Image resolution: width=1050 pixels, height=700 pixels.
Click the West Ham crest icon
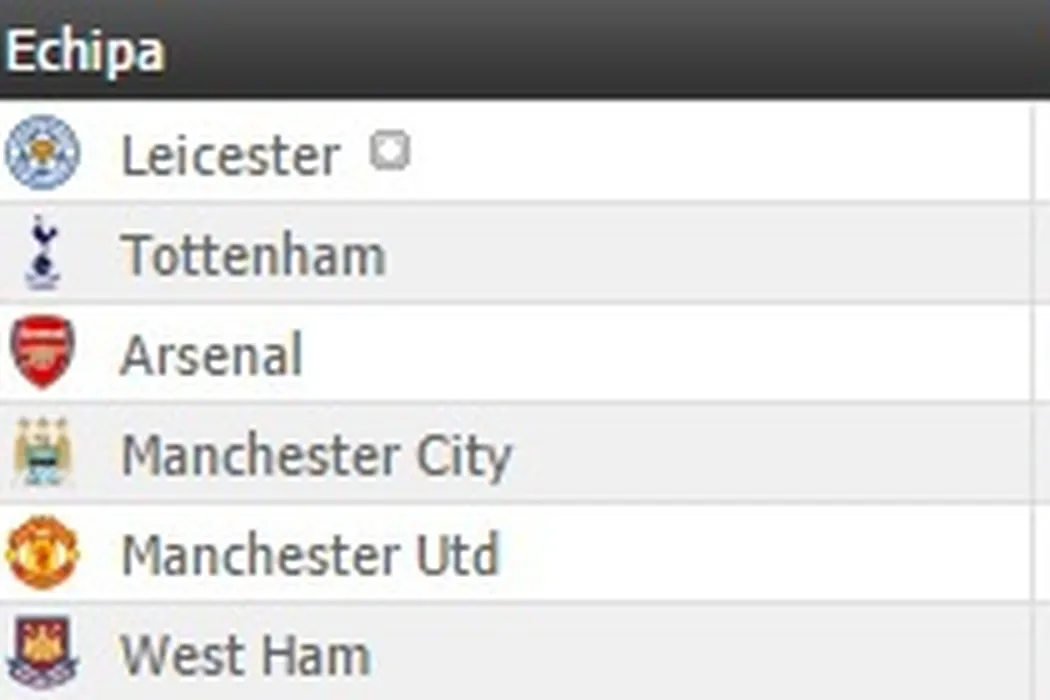[42, 652]
